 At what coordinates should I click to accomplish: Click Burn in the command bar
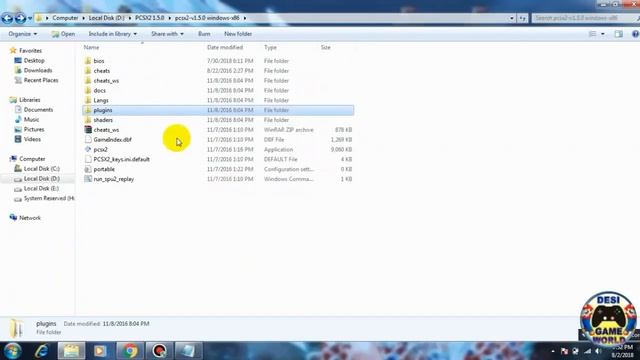(204, 34)
